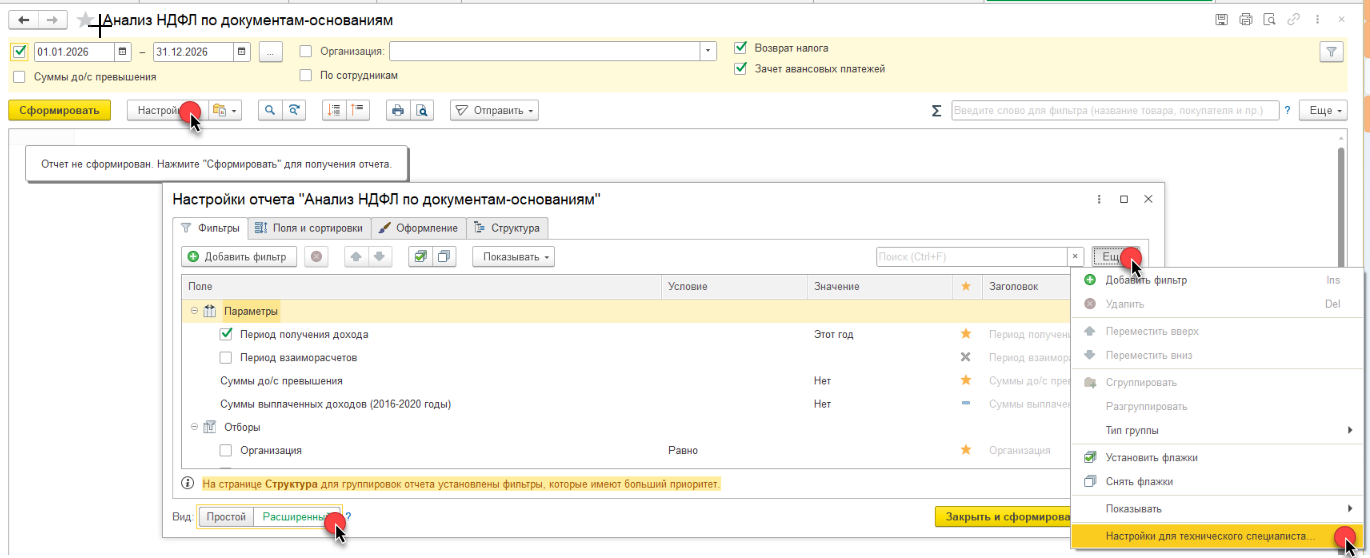Switch view to 'Расширенный' mode
Viewport: 1370px width, 558px height.
(x=296, y=517)
